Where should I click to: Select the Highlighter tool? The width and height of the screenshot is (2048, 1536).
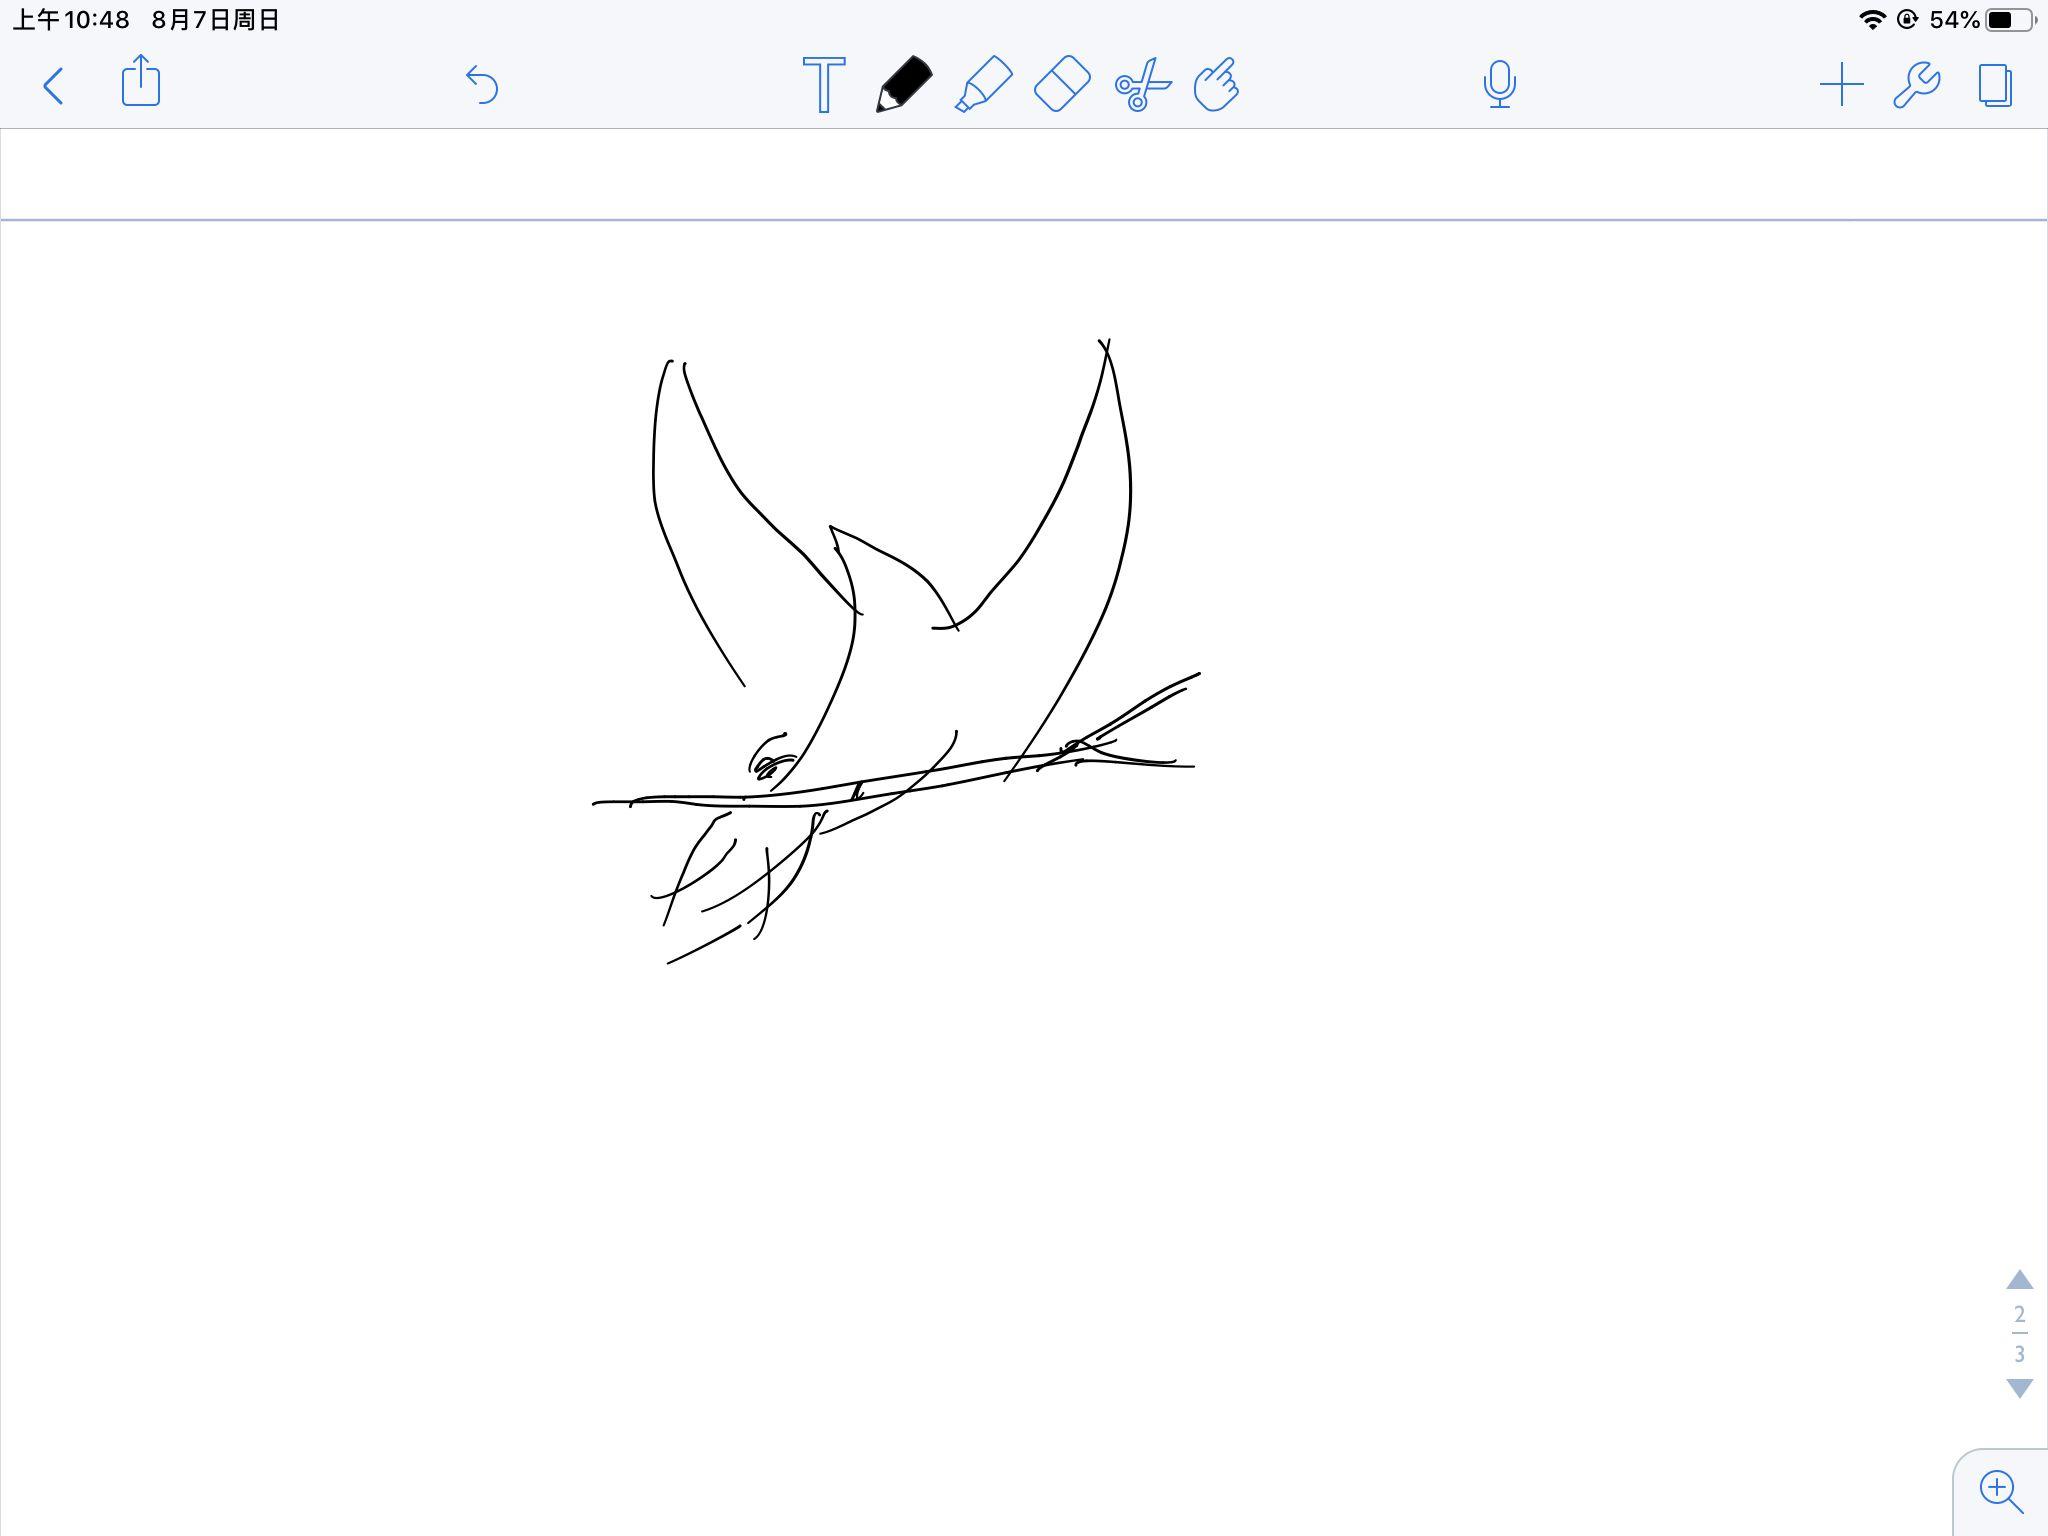click(983, 84)
